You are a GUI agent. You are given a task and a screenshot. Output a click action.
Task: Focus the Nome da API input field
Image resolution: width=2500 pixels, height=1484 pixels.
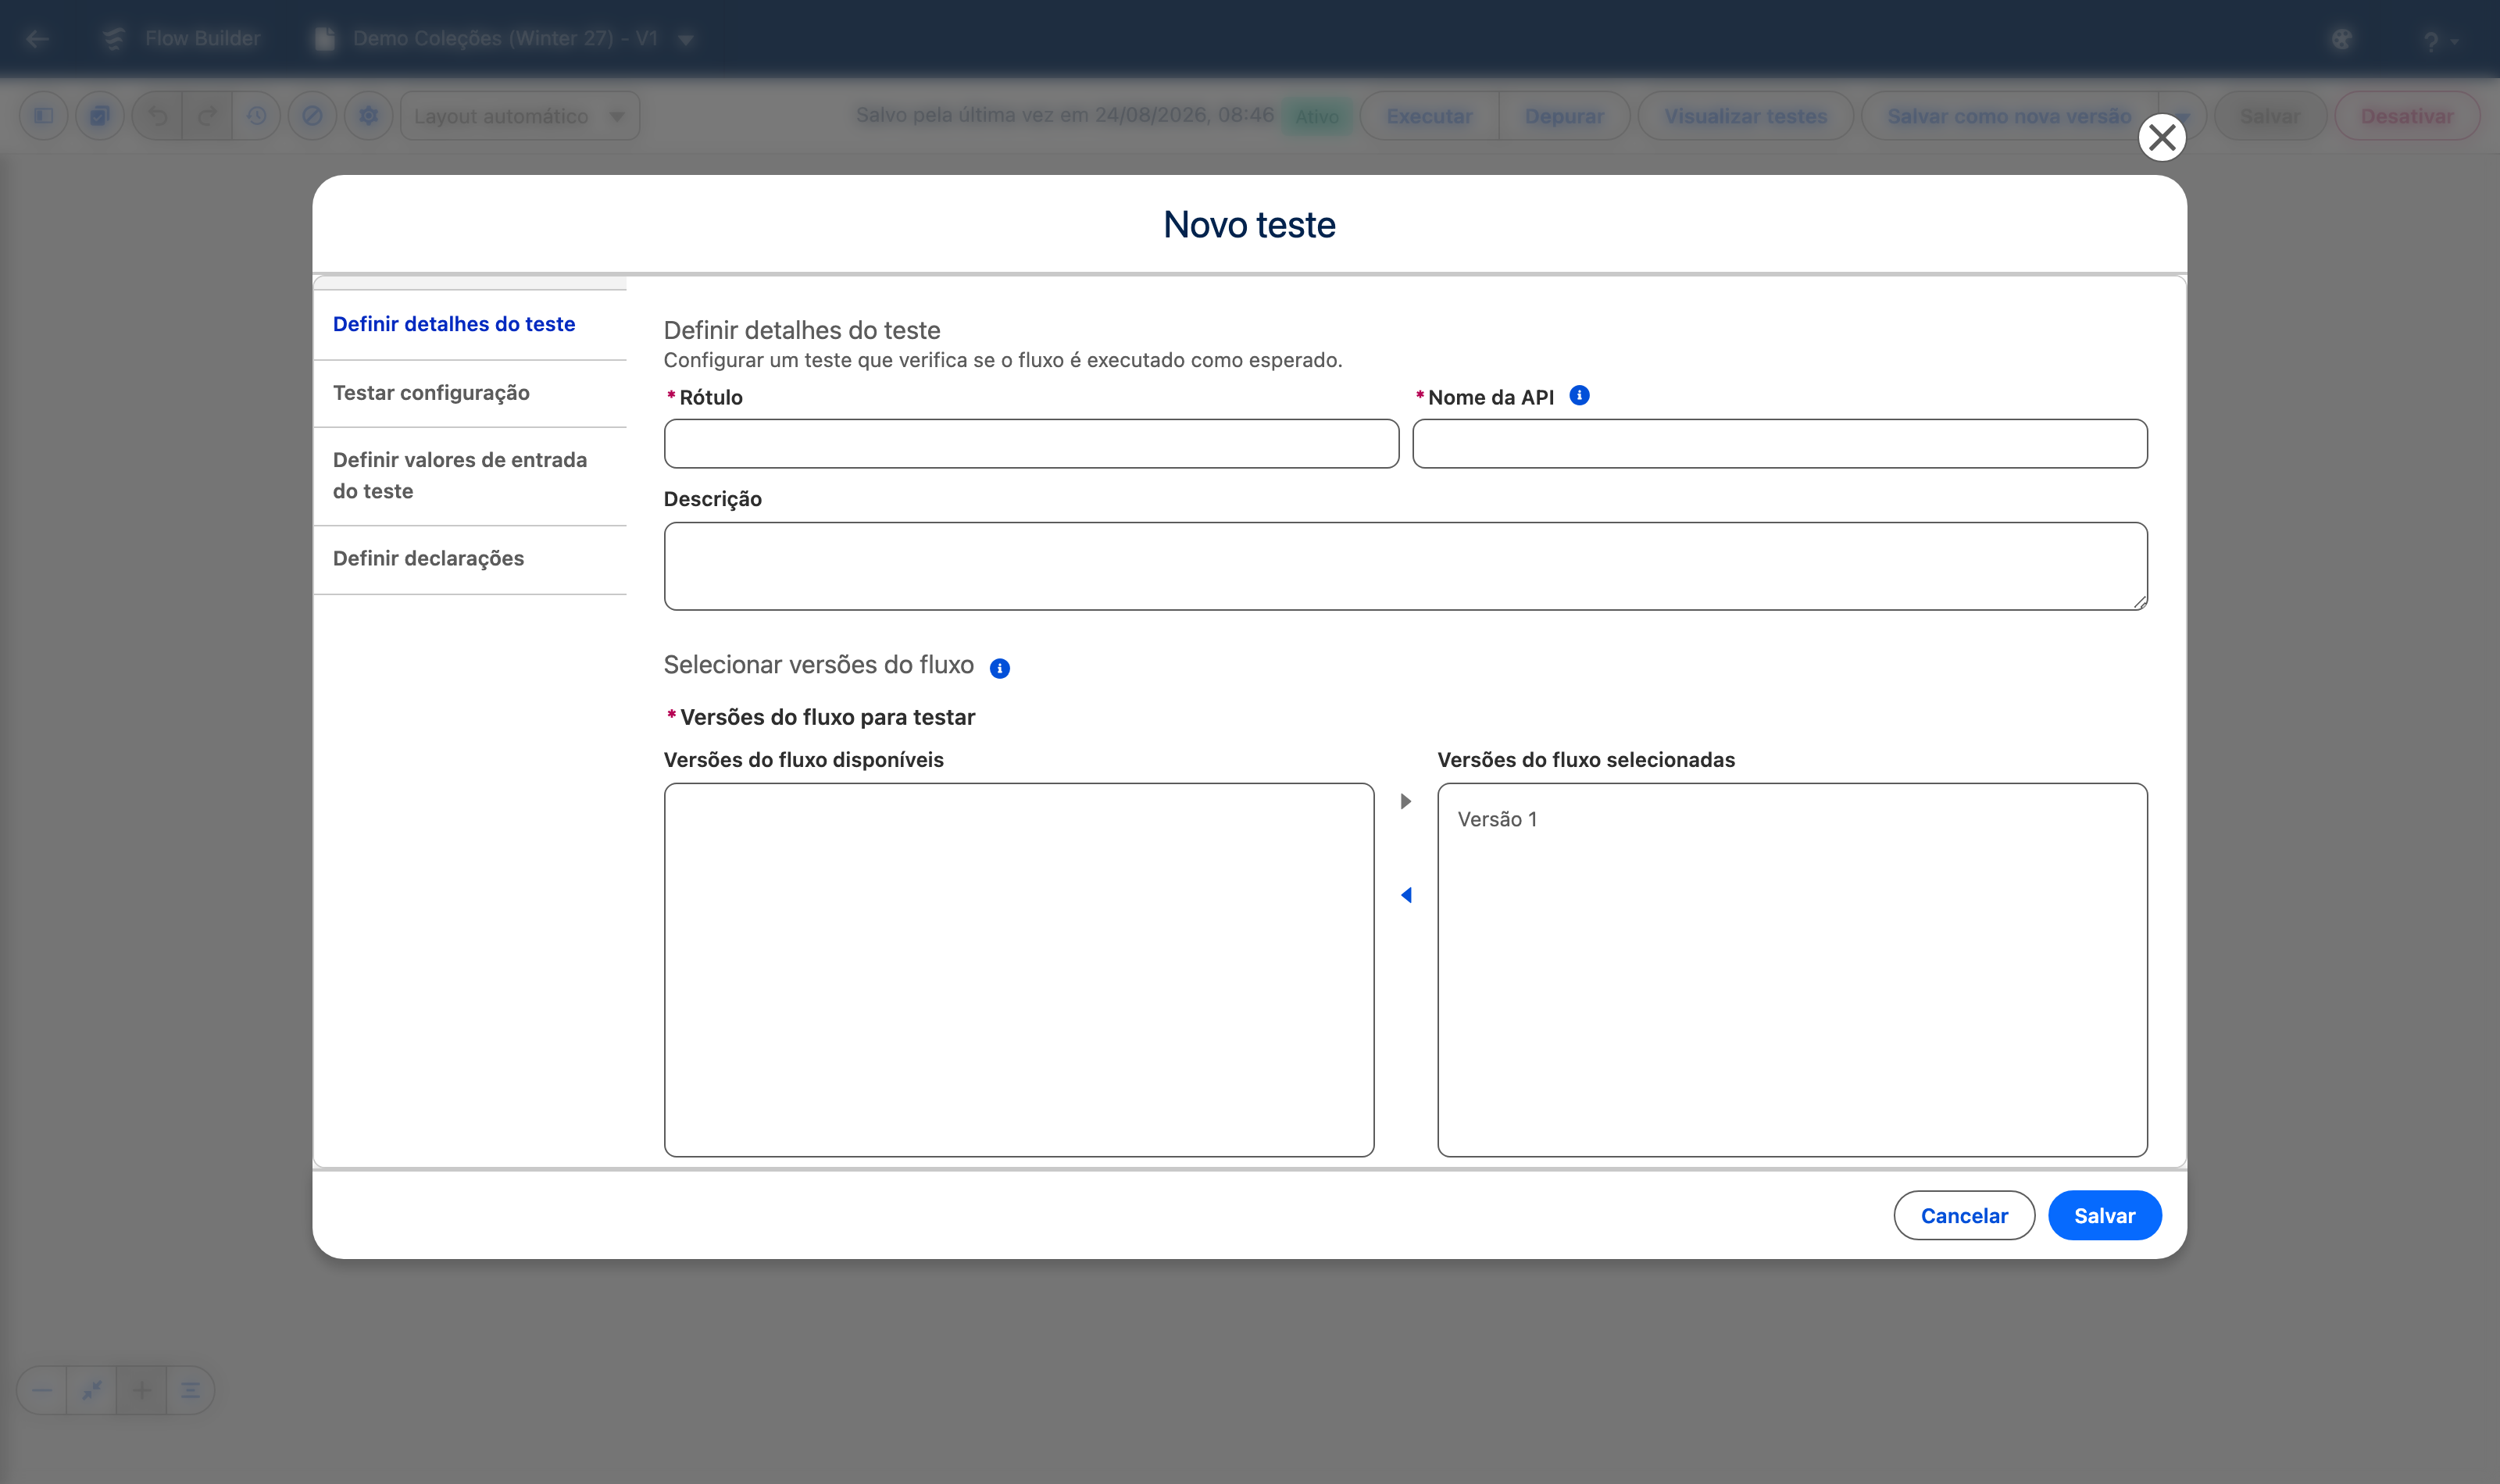tap(1780, 444)
